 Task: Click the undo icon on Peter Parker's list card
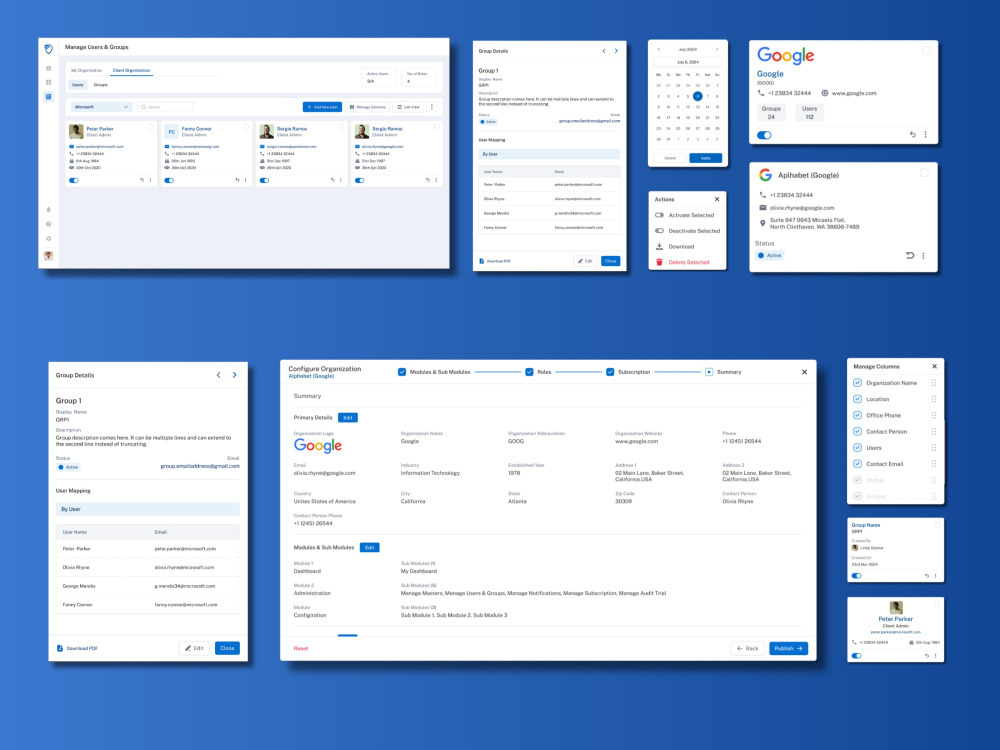tap(142, 180)
